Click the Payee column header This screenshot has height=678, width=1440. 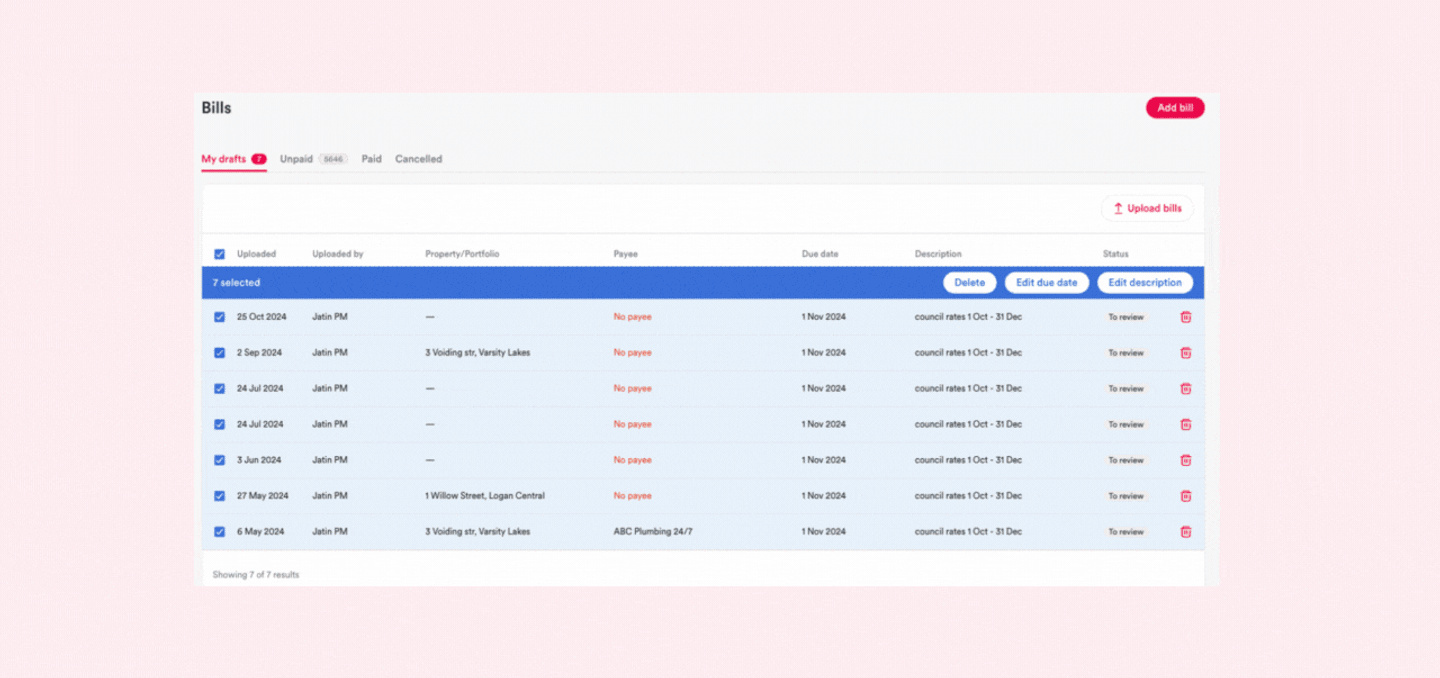pos(625,254)
